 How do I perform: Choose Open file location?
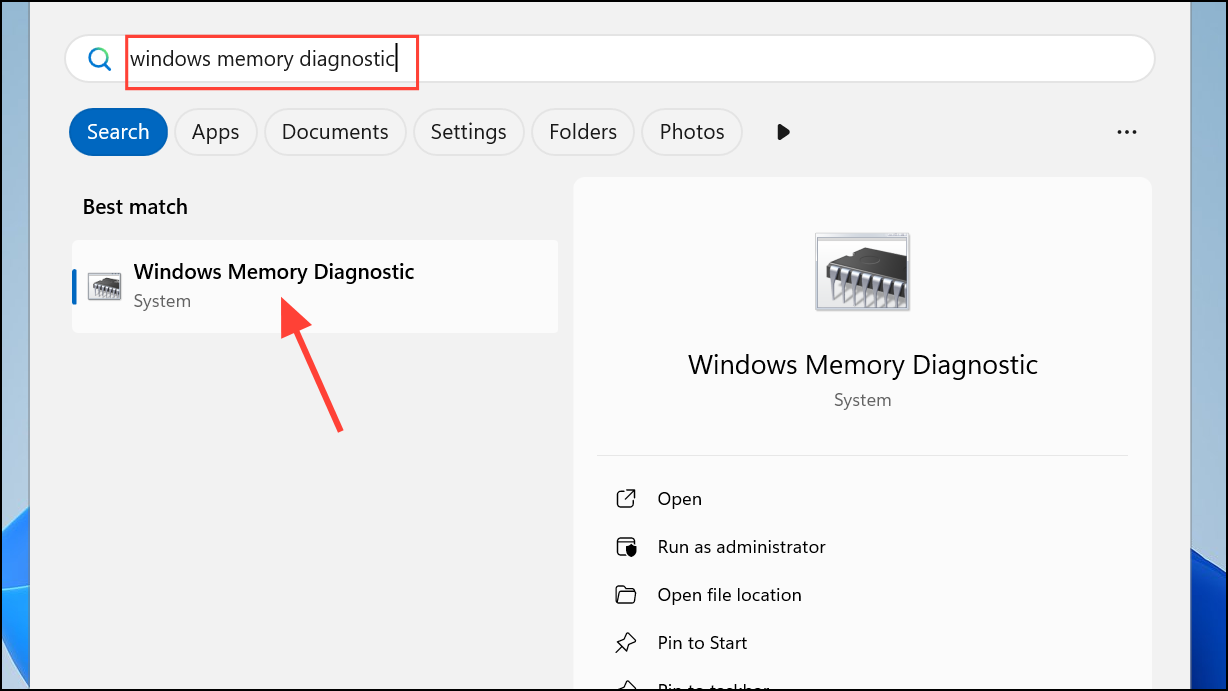click(x=729, y=595)
